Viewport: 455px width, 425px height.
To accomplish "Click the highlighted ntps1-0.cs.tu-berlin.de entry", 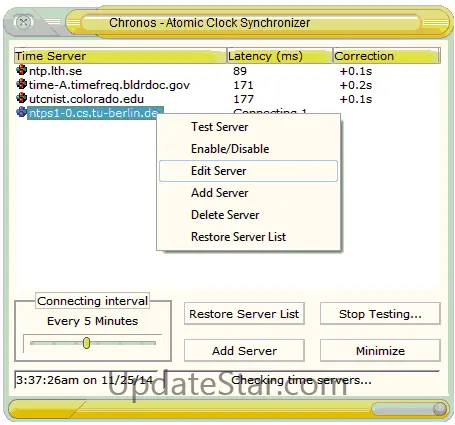I will coord(94,113).
